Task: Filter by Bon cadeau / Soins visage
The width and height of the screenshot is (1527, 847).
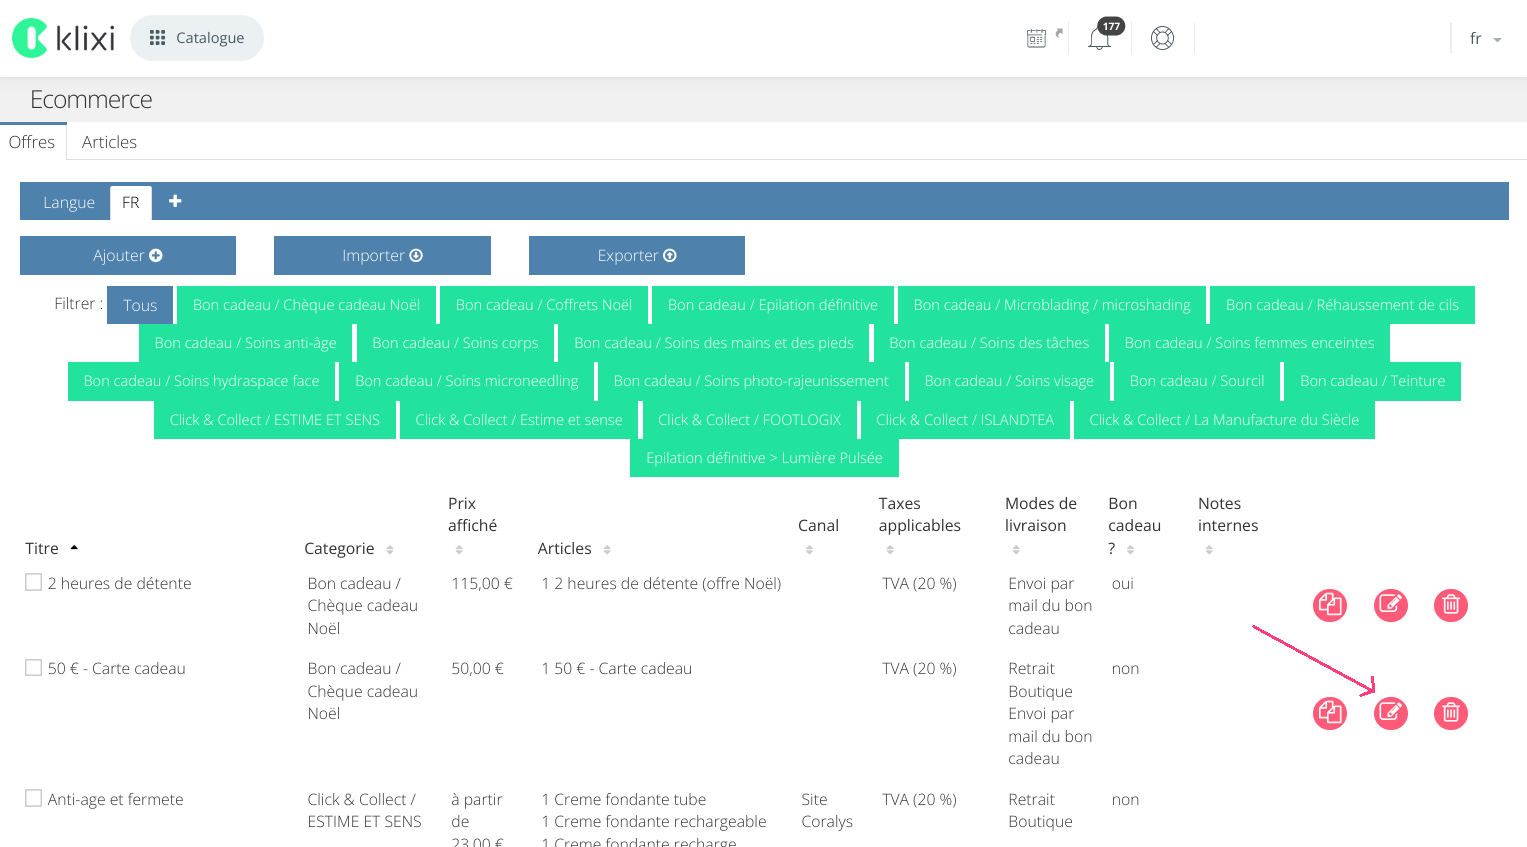Action: [1009, 381]
